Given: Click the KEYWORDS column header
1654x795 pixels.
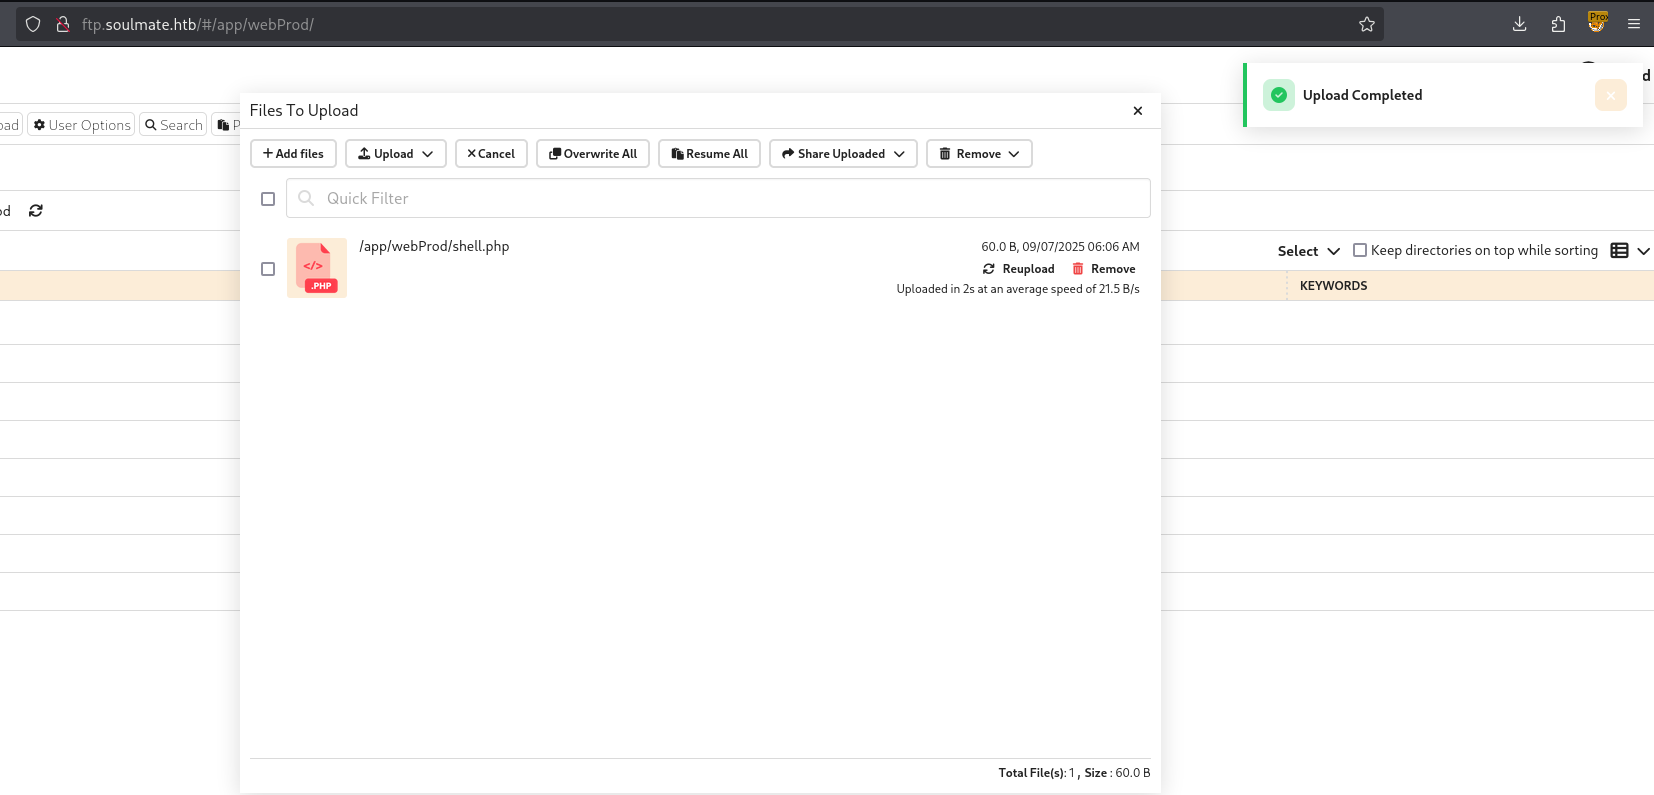Looking at the screenshot, I should (x=1334, y=286).
